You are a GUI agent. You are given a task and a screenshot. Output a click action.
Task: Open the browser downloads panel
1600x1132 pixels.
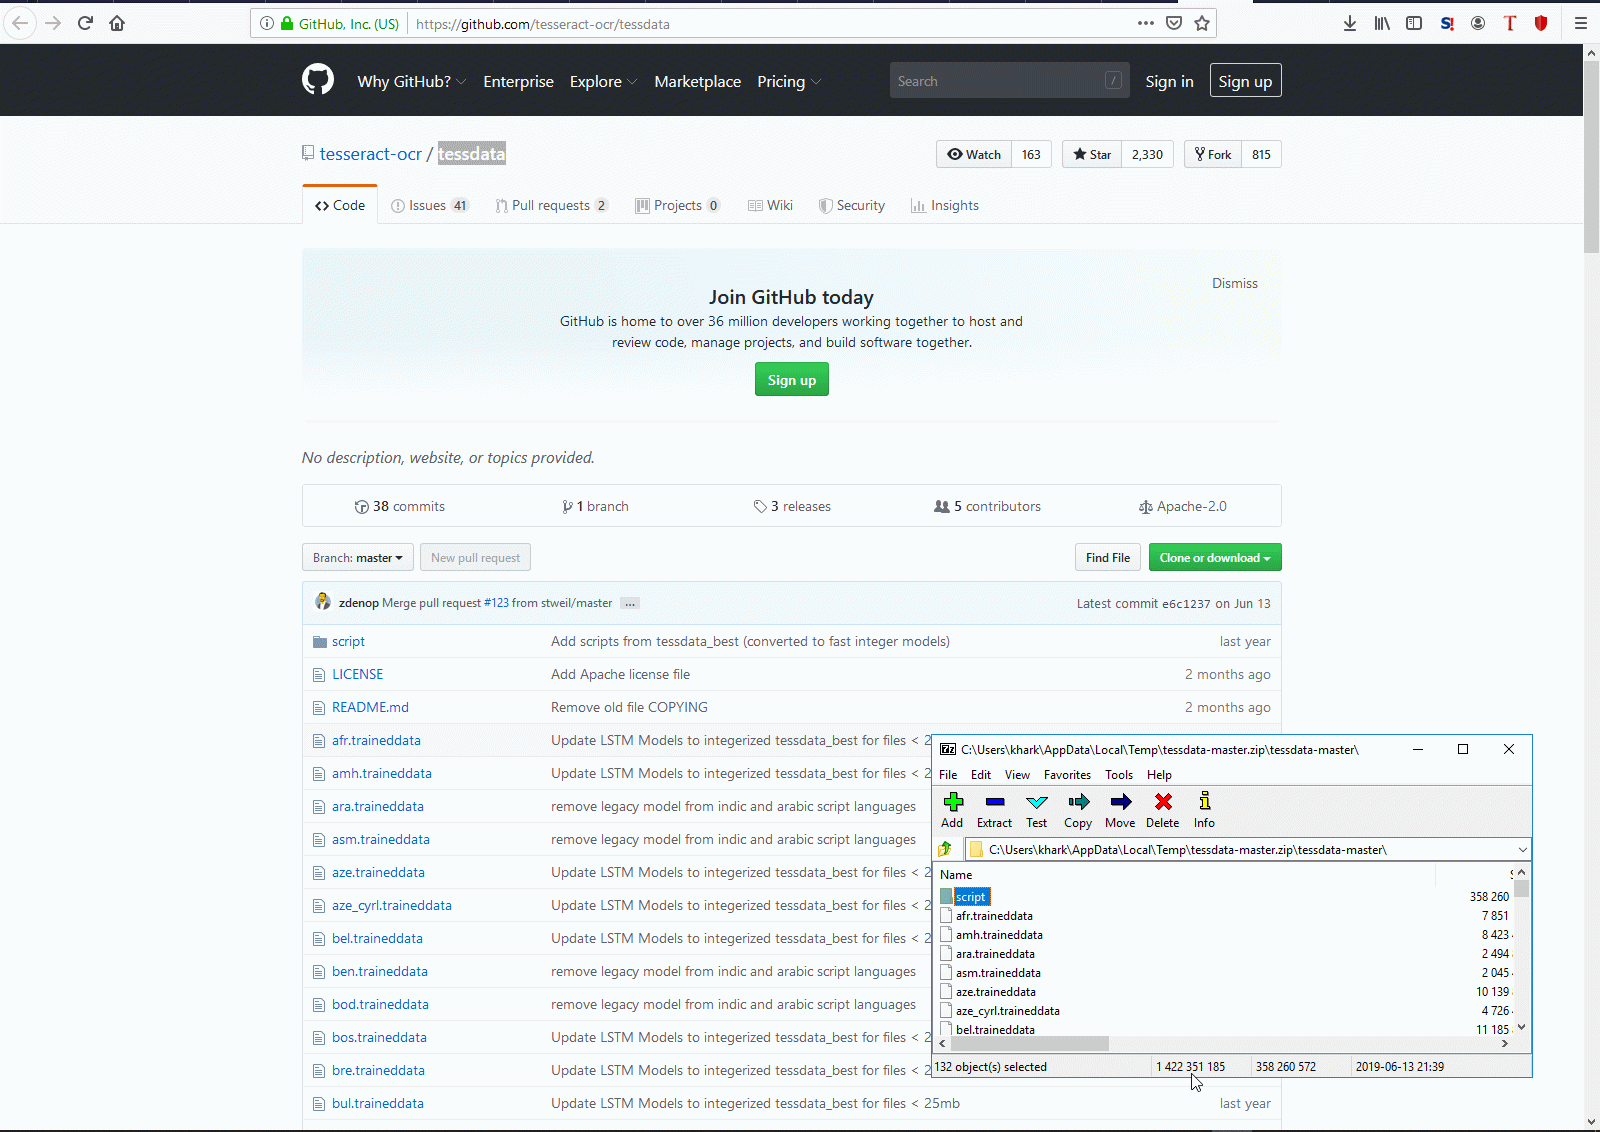1350,23
